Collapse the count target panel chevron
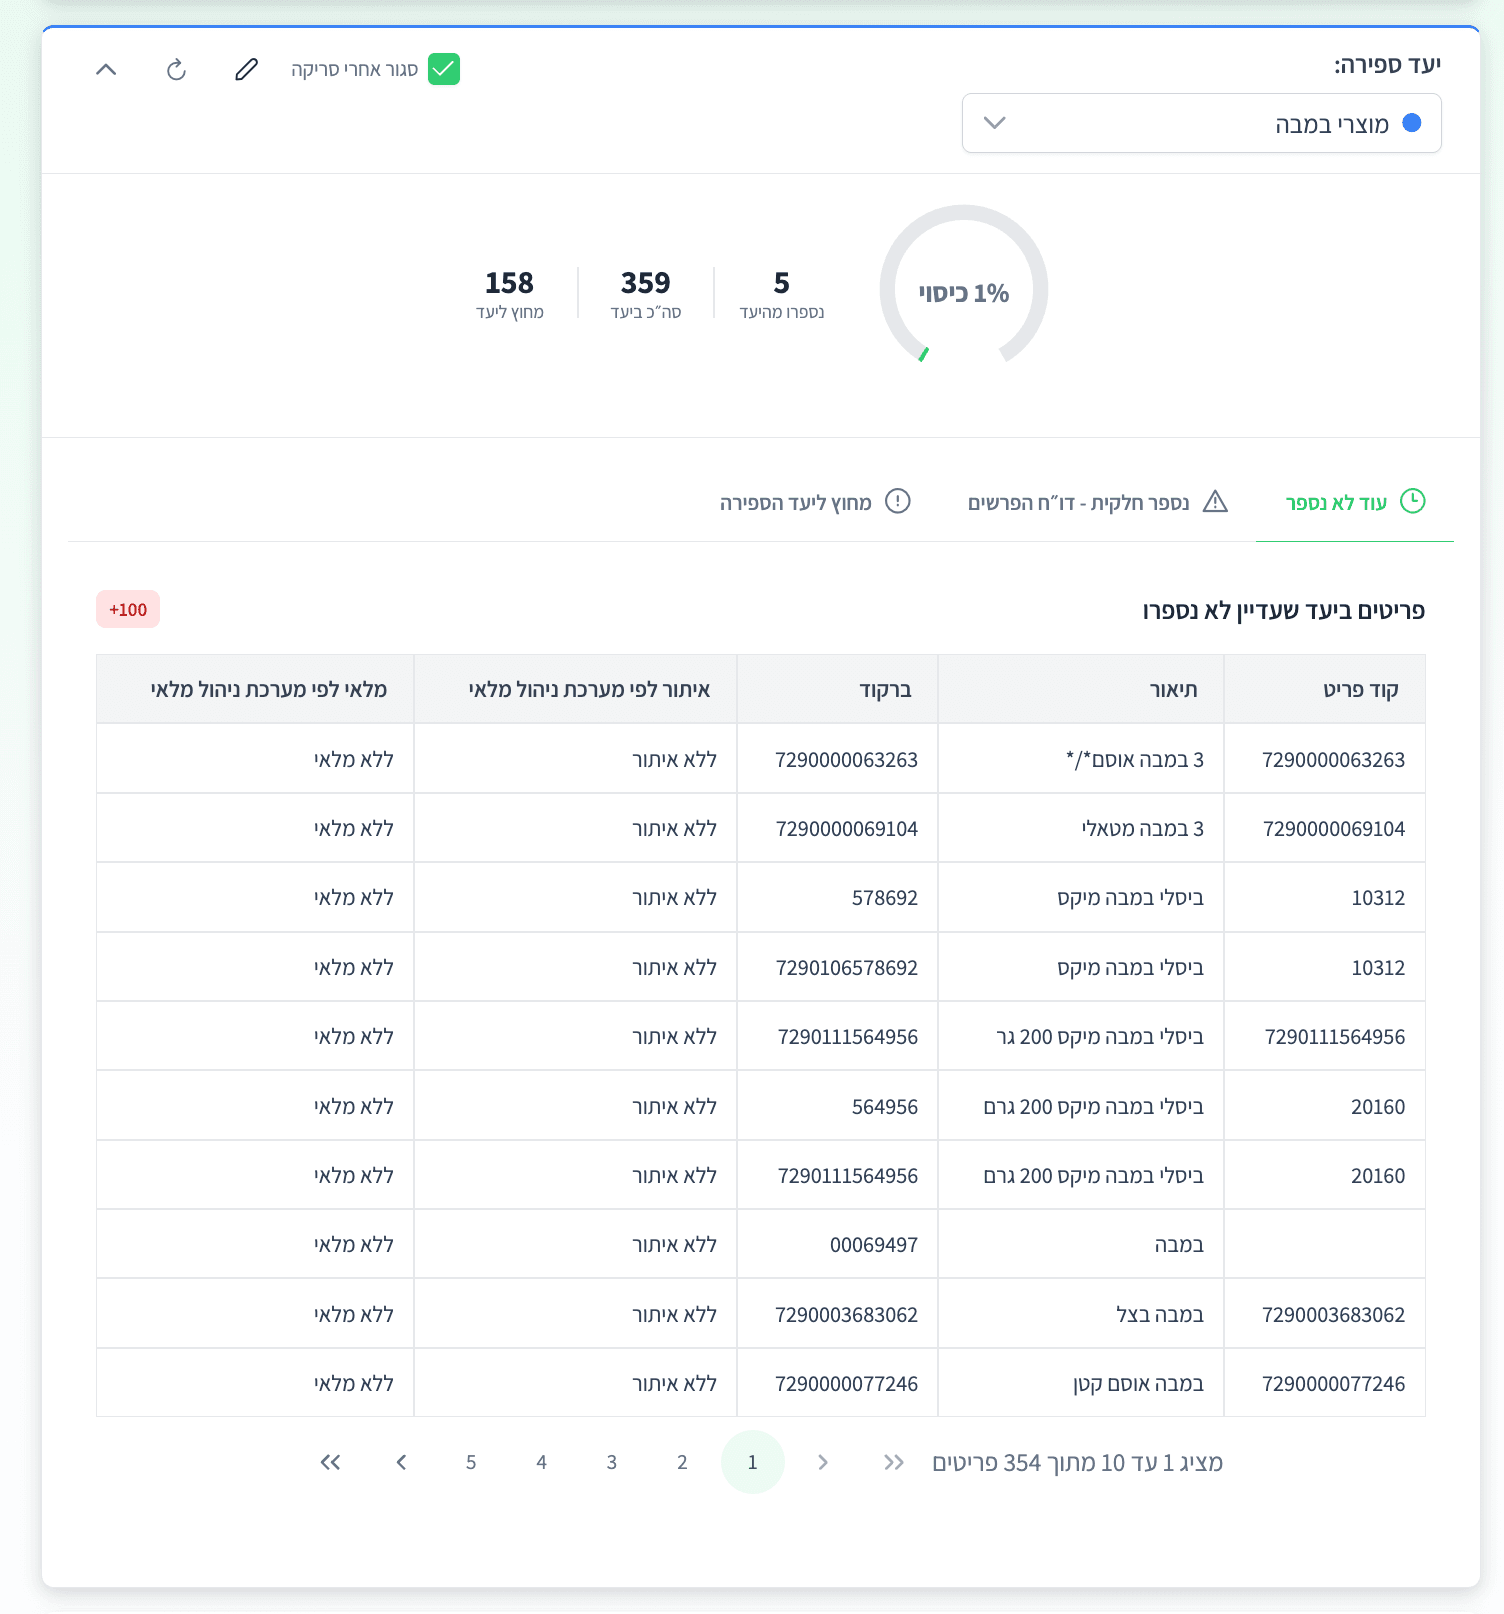The width and height of the screenshot is (1504, 1614). 106,69
